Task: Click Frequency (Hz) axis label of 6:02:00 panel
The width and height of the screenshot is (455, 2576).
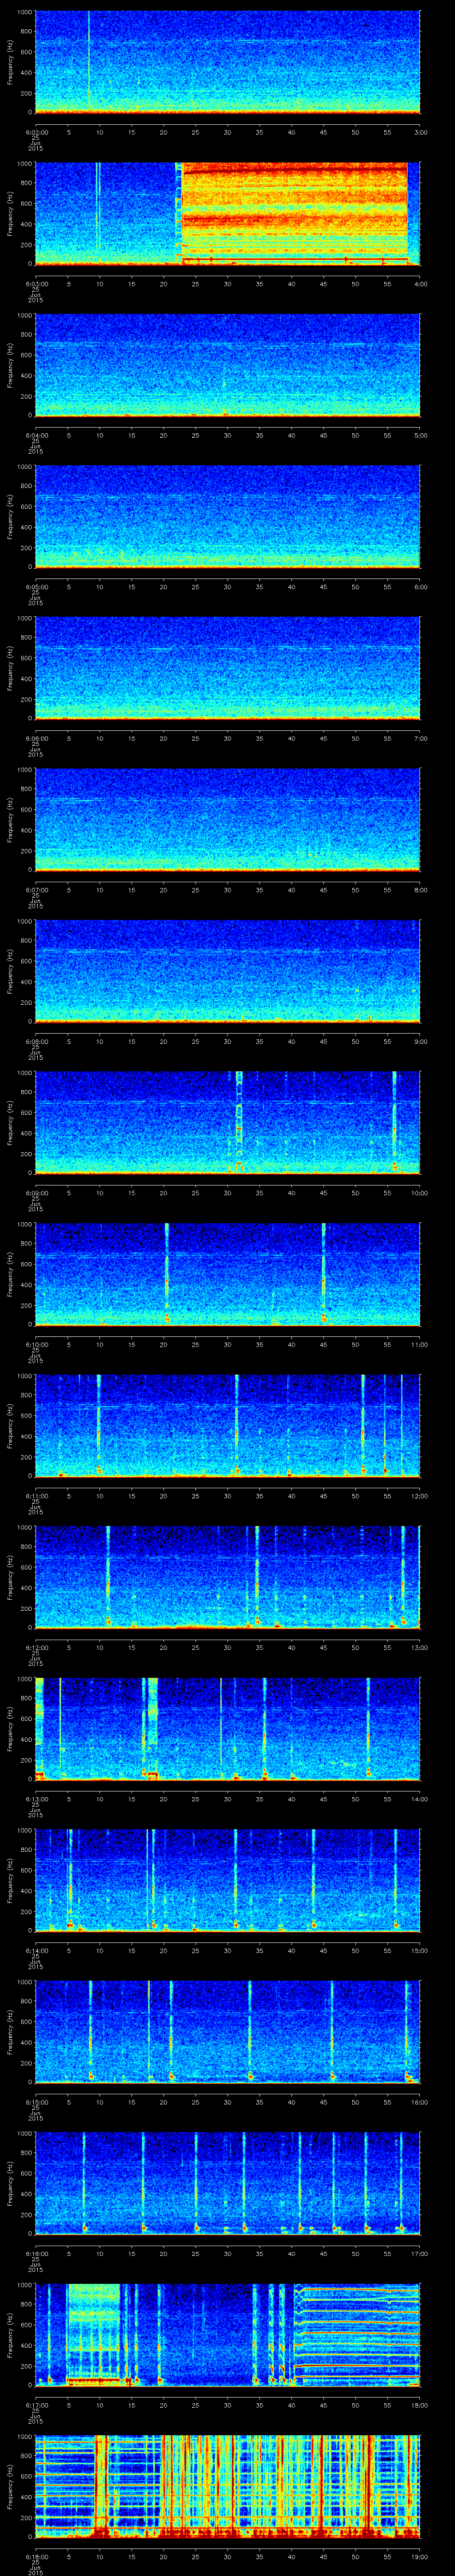Action: (11, 62)
